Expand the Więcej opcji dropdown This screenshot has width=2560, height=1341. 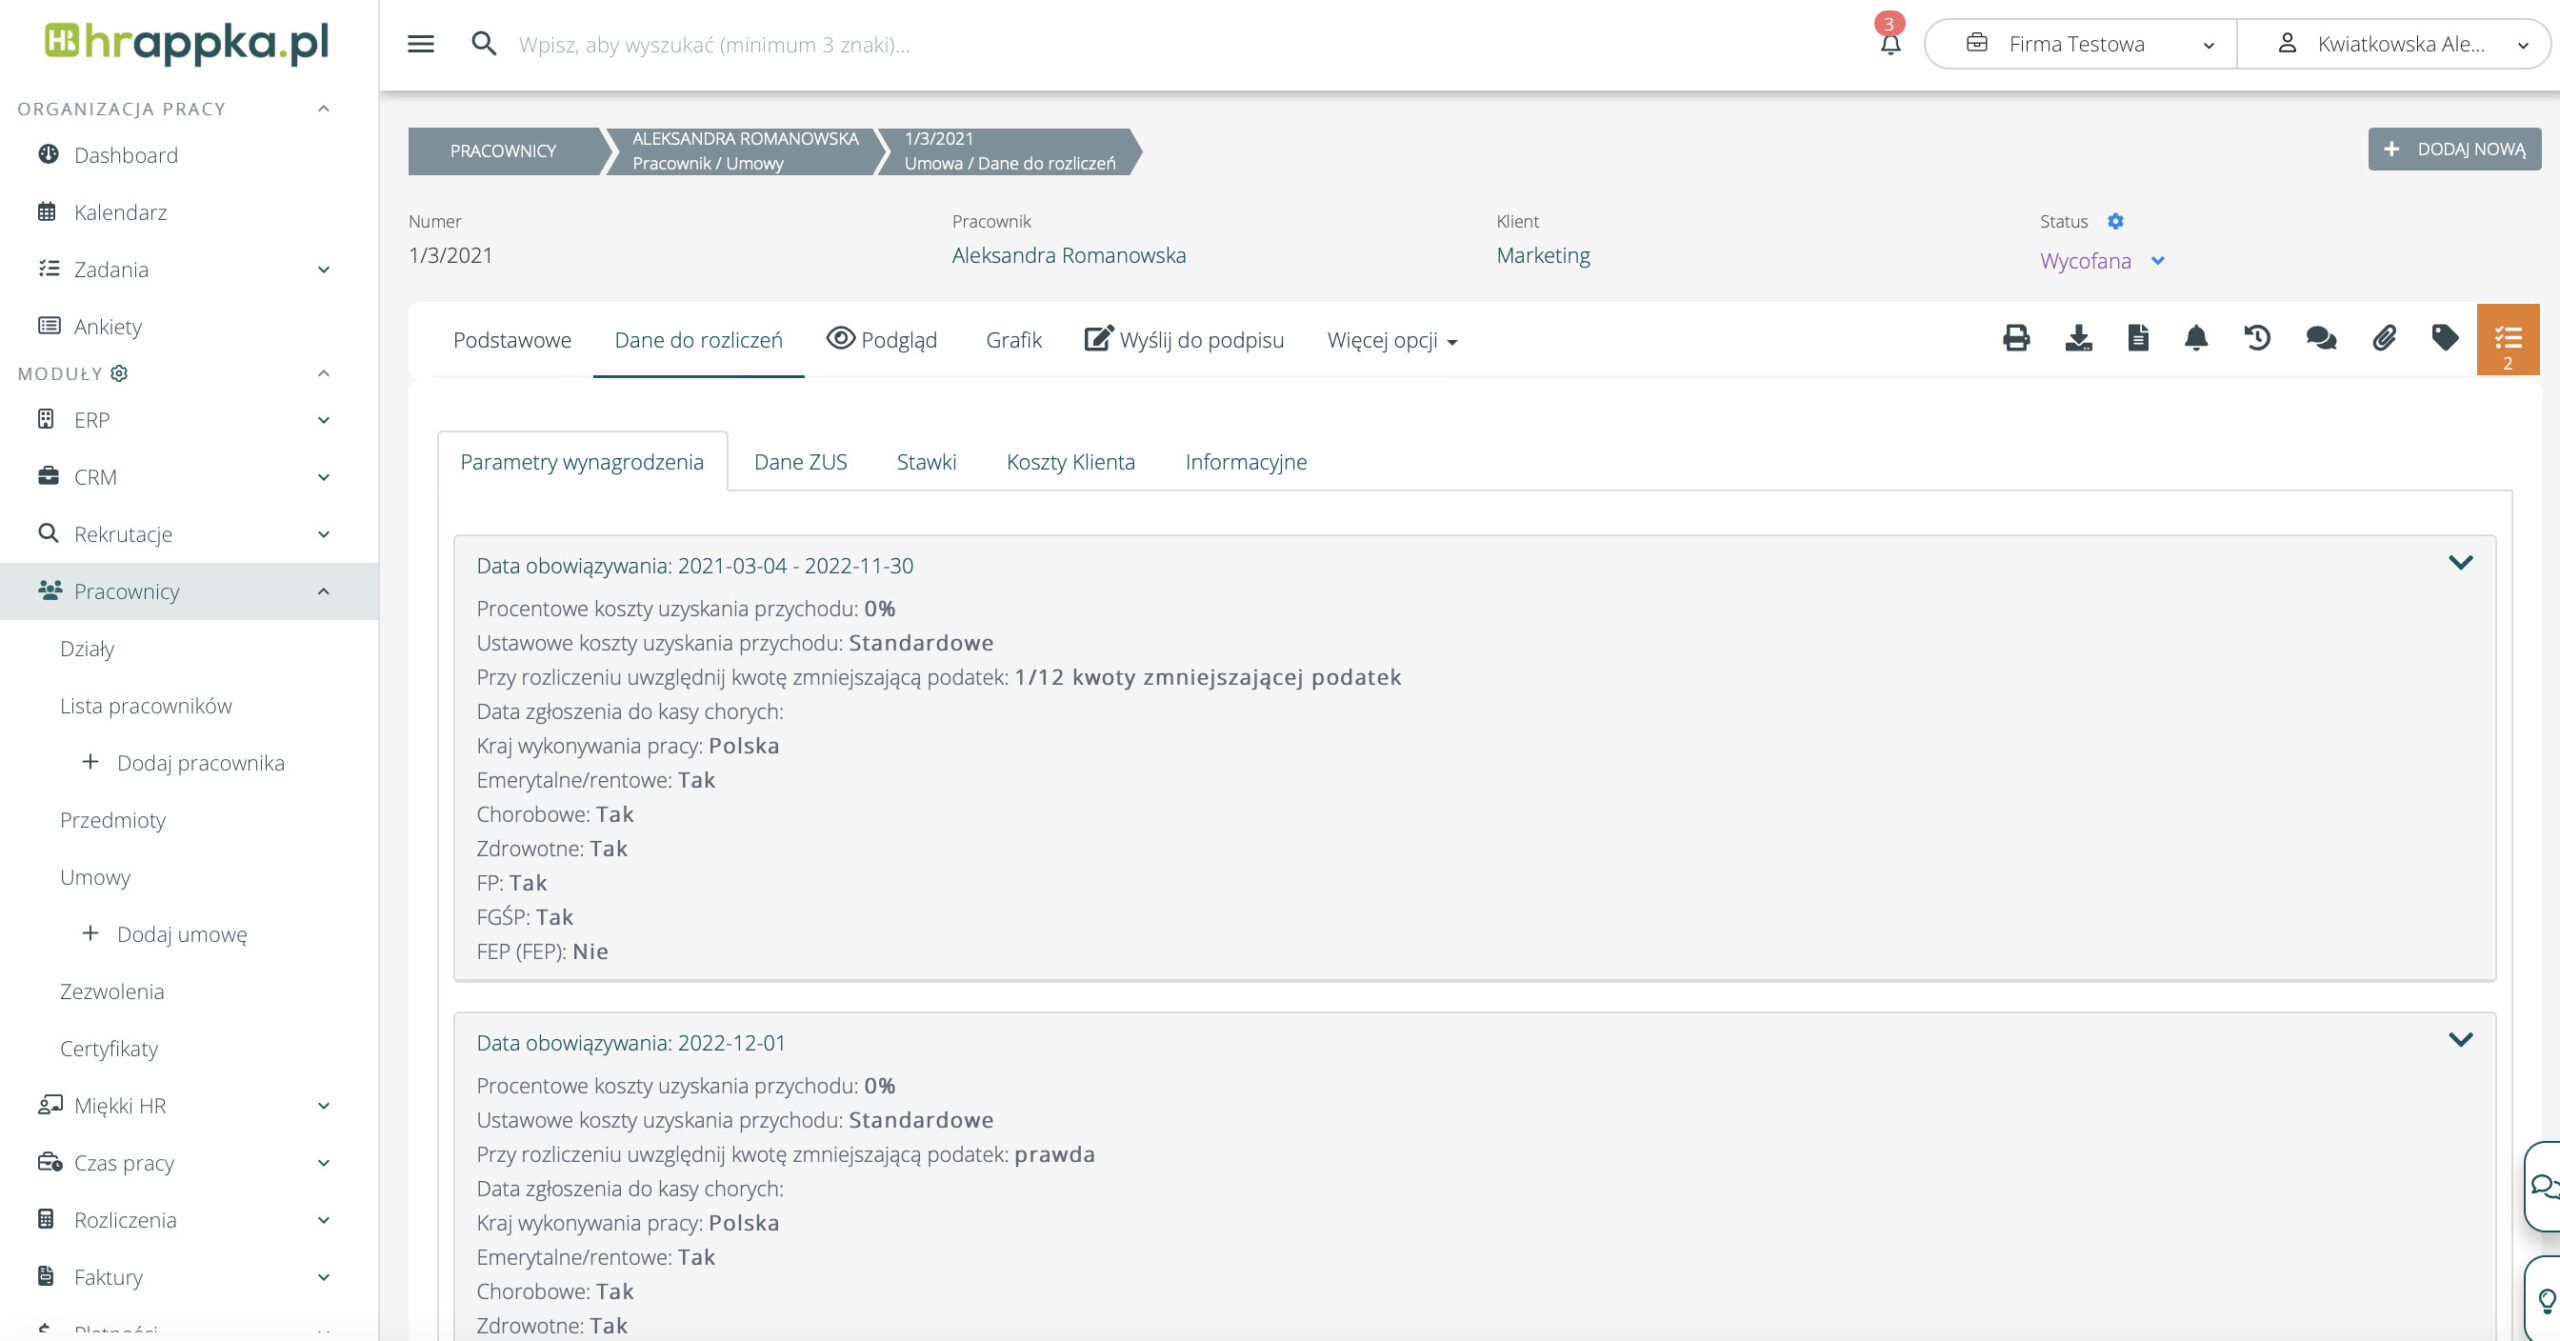click(1391, 341)
